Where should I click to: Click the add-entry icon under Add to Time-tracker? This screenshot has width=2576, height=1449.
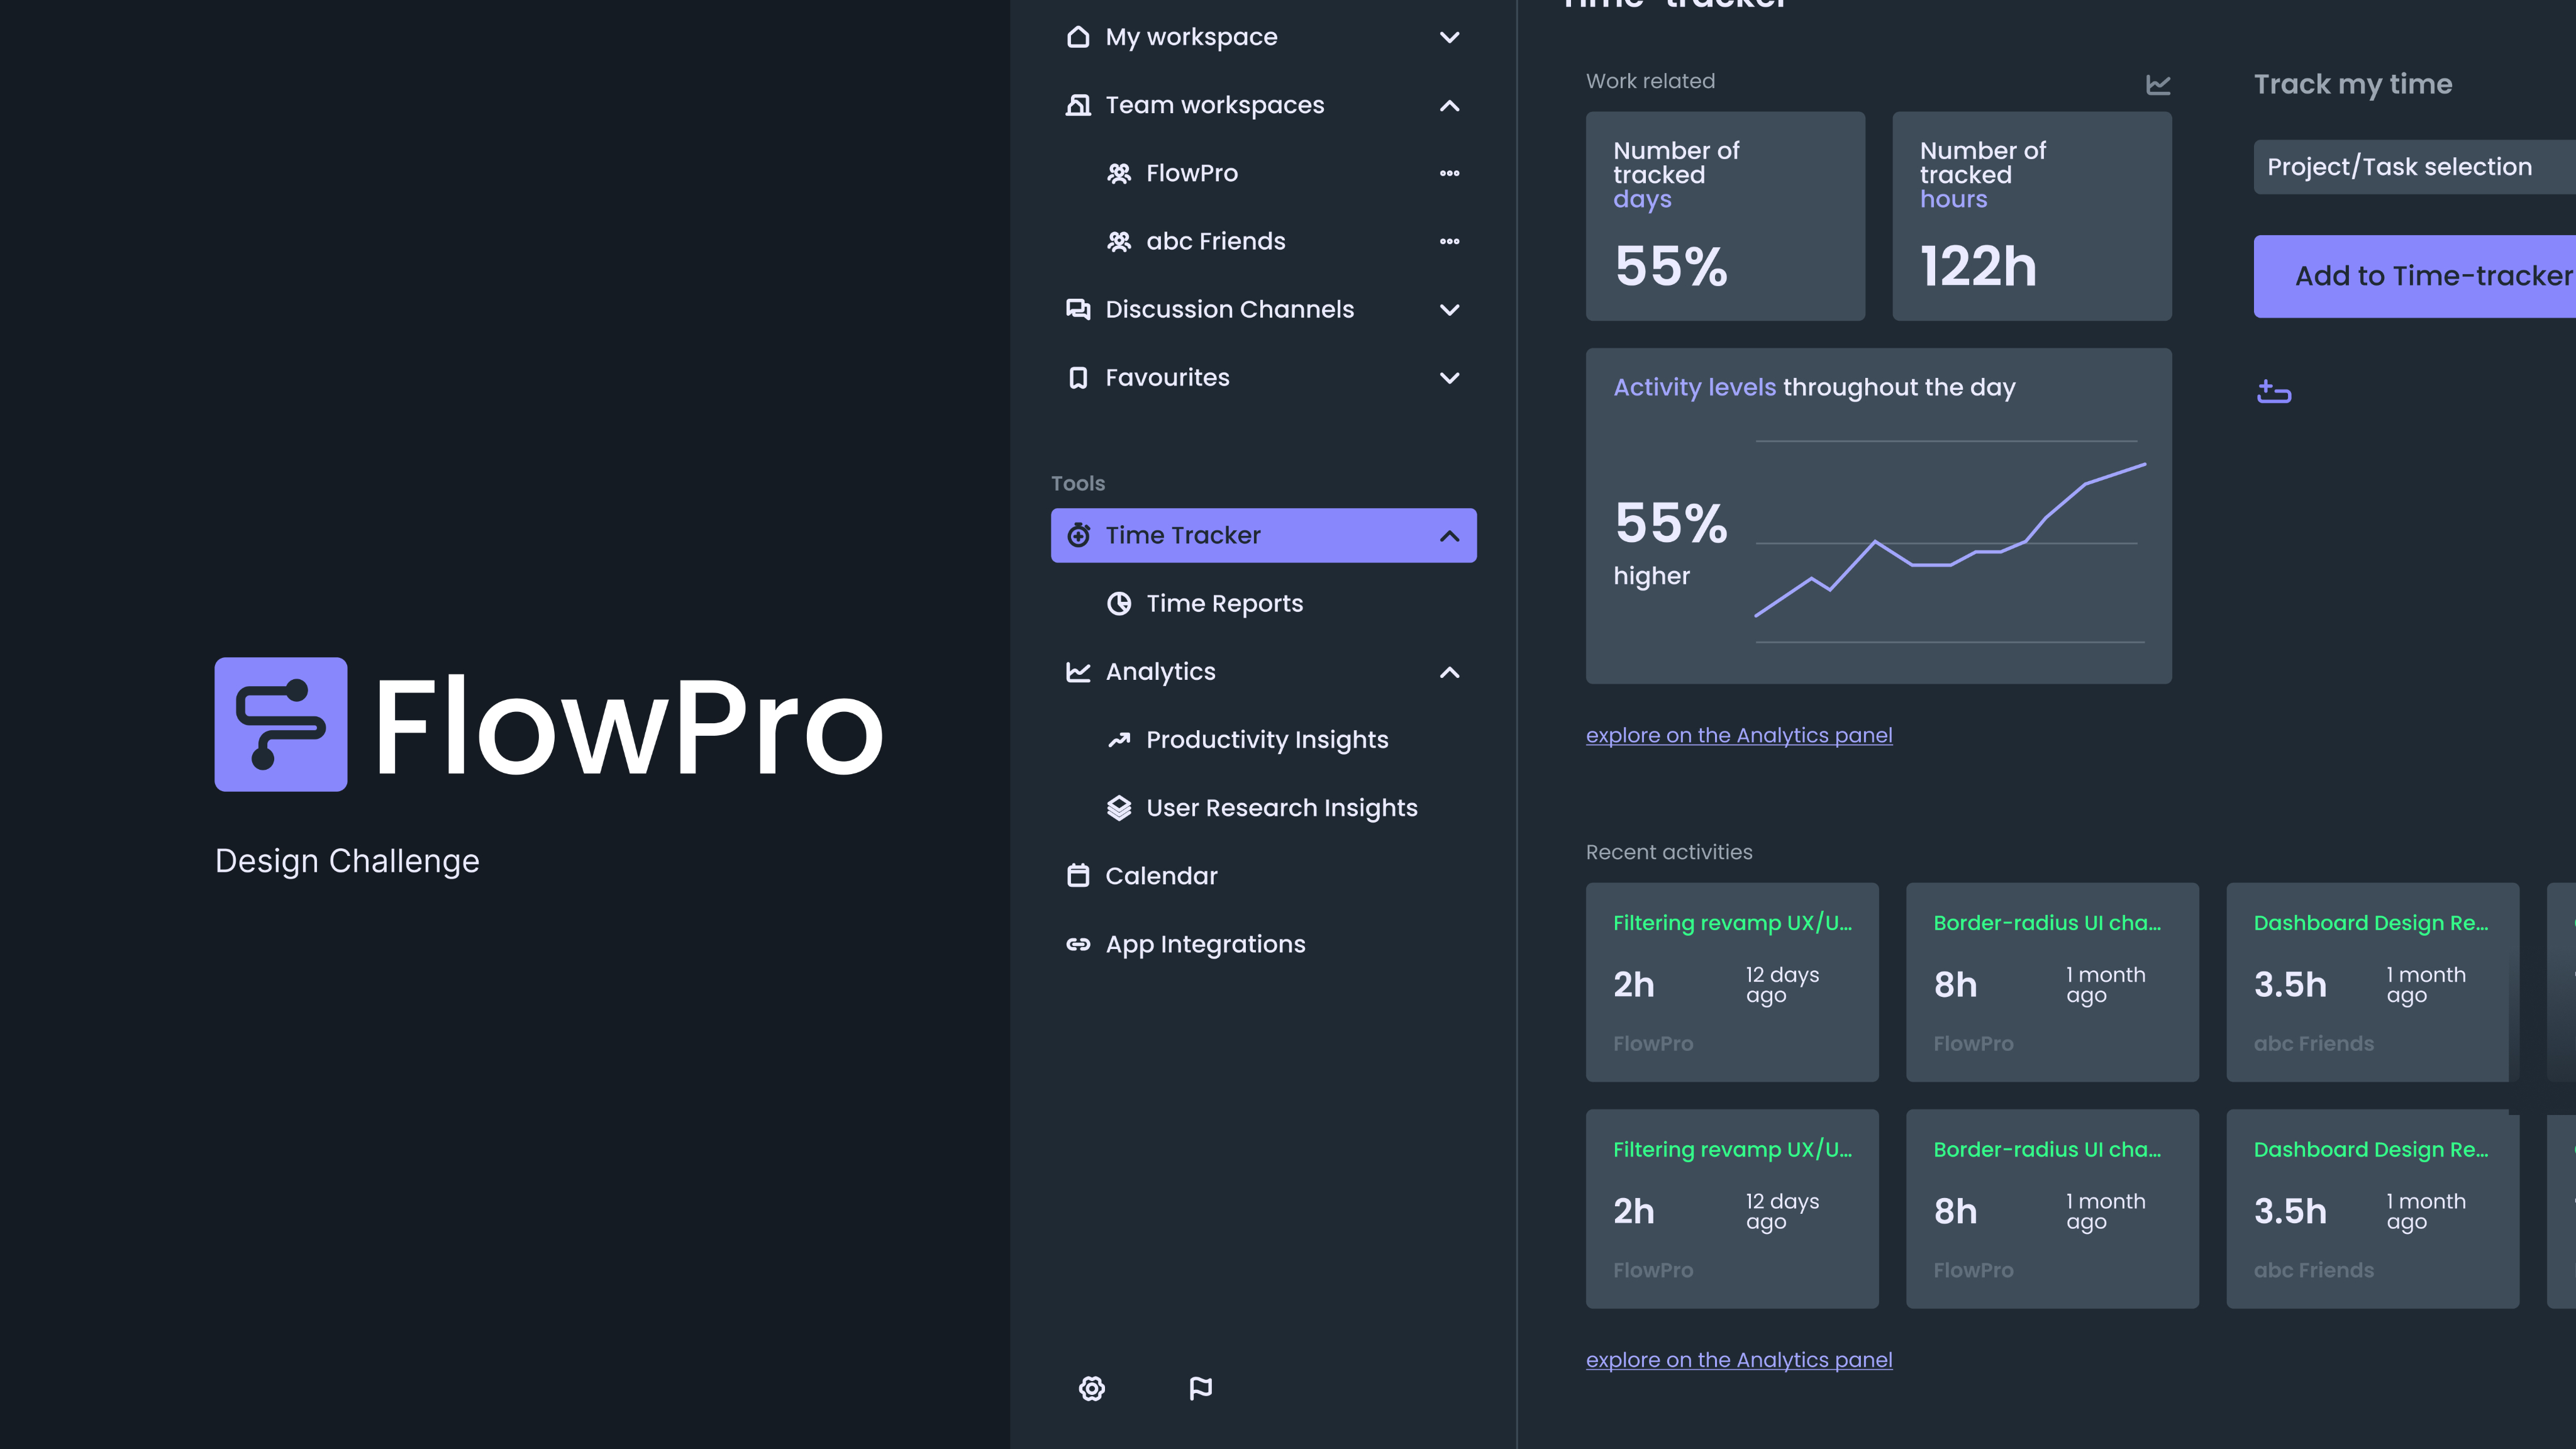tap(2273, 392)
